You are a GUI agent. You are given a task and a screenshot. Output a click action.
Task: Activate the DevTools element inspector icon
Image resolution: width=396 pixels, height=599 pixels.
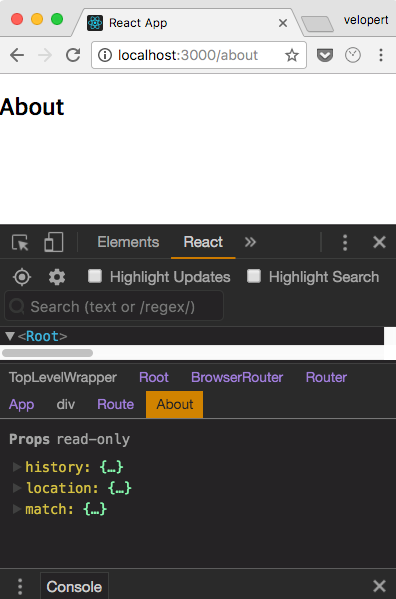coord(20,242)
